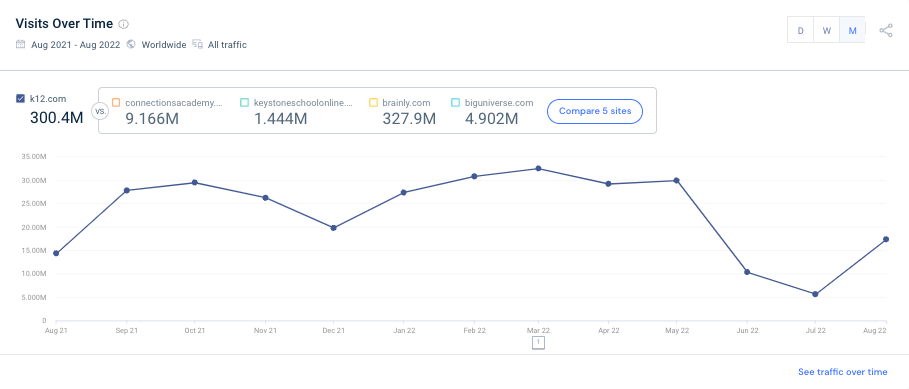Tick the brainly.com checkbox
Image resolution: width=909 pixels, height=389 pixels.
click(x=373, y=103)
